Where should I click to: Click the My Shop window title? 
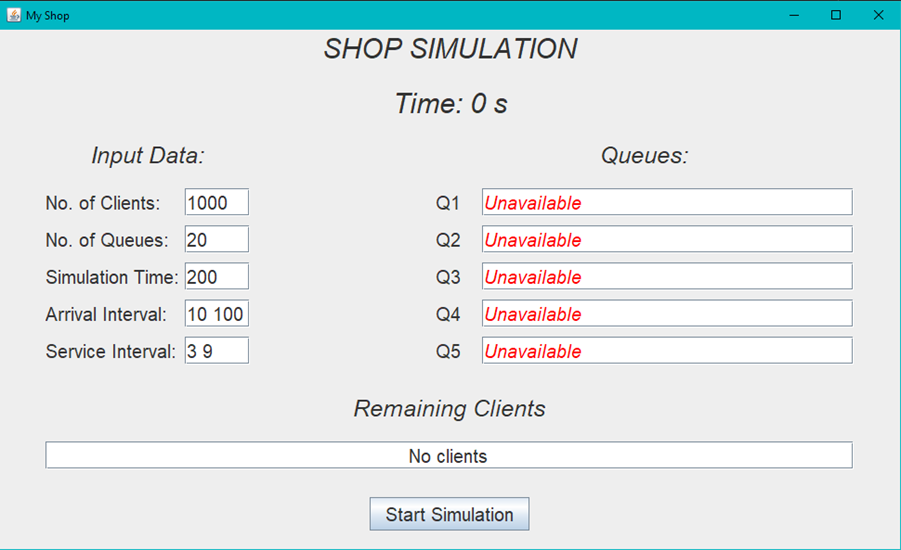coord(48,16)
